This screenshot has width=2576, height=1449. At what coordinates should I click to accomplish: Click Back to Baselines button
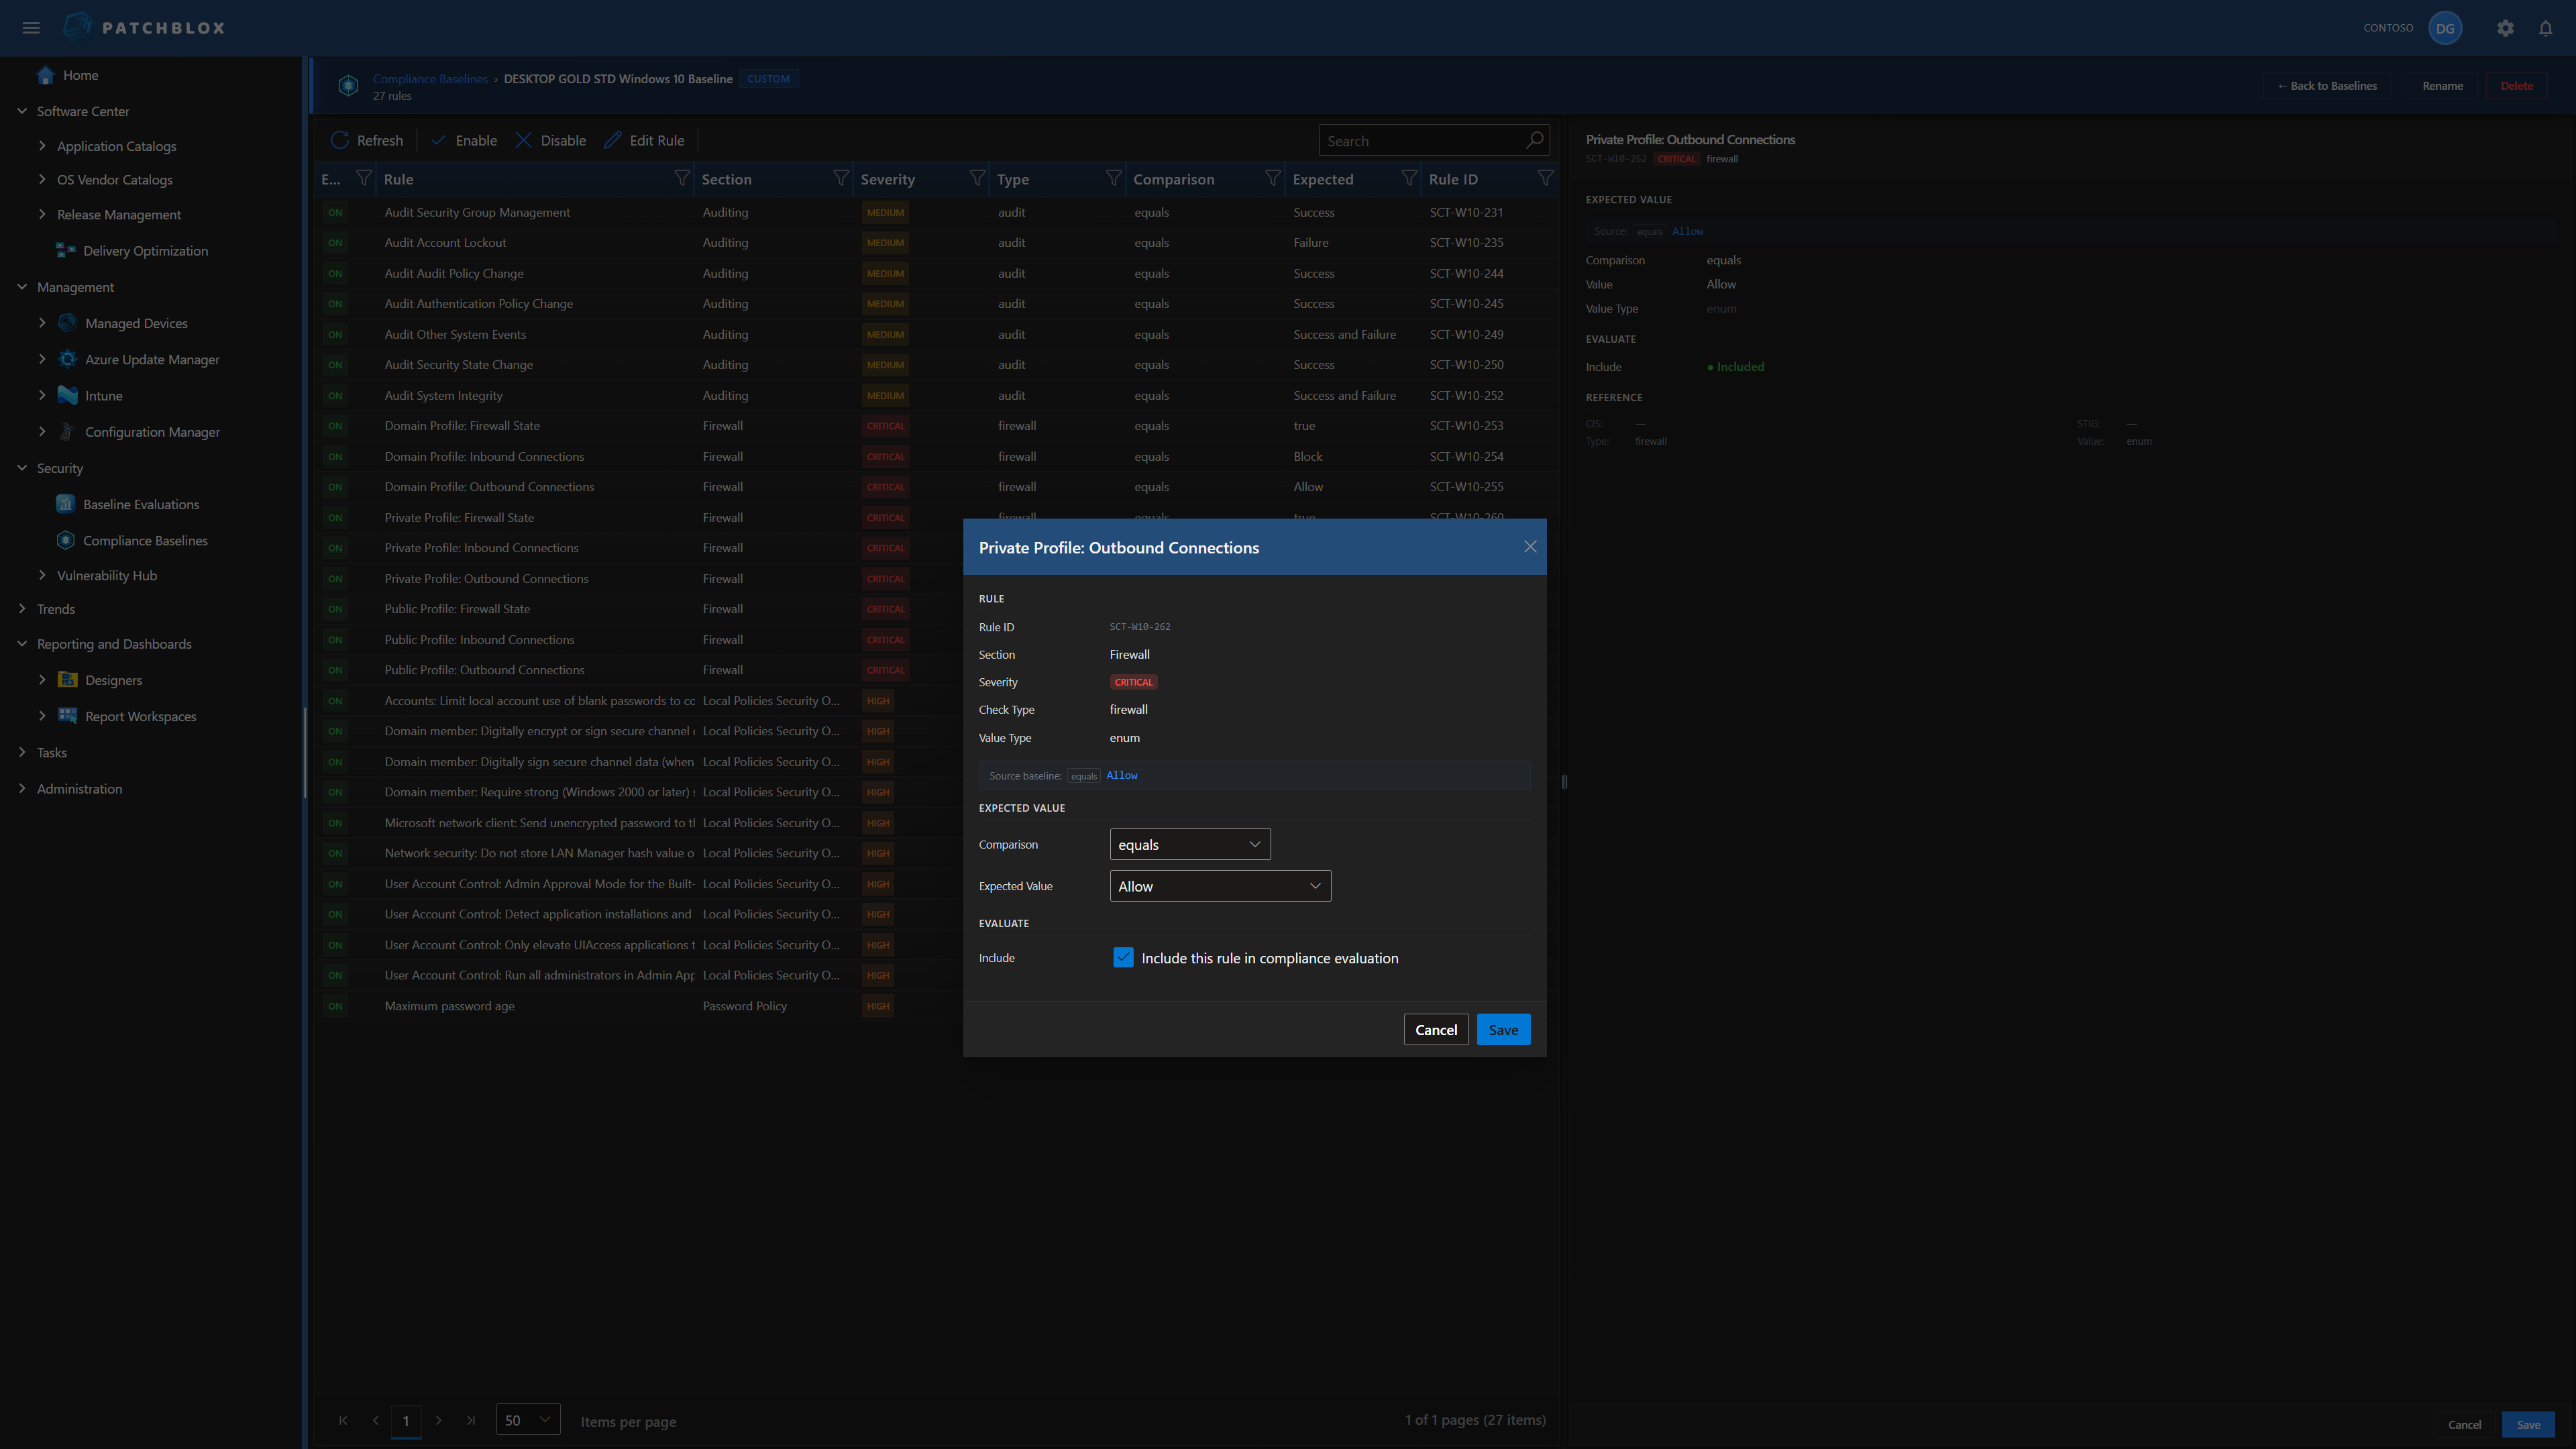2327,86
